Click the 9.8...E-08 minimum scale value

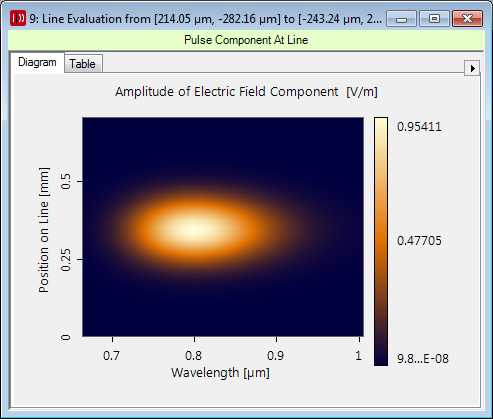click(x=423, y=359)
